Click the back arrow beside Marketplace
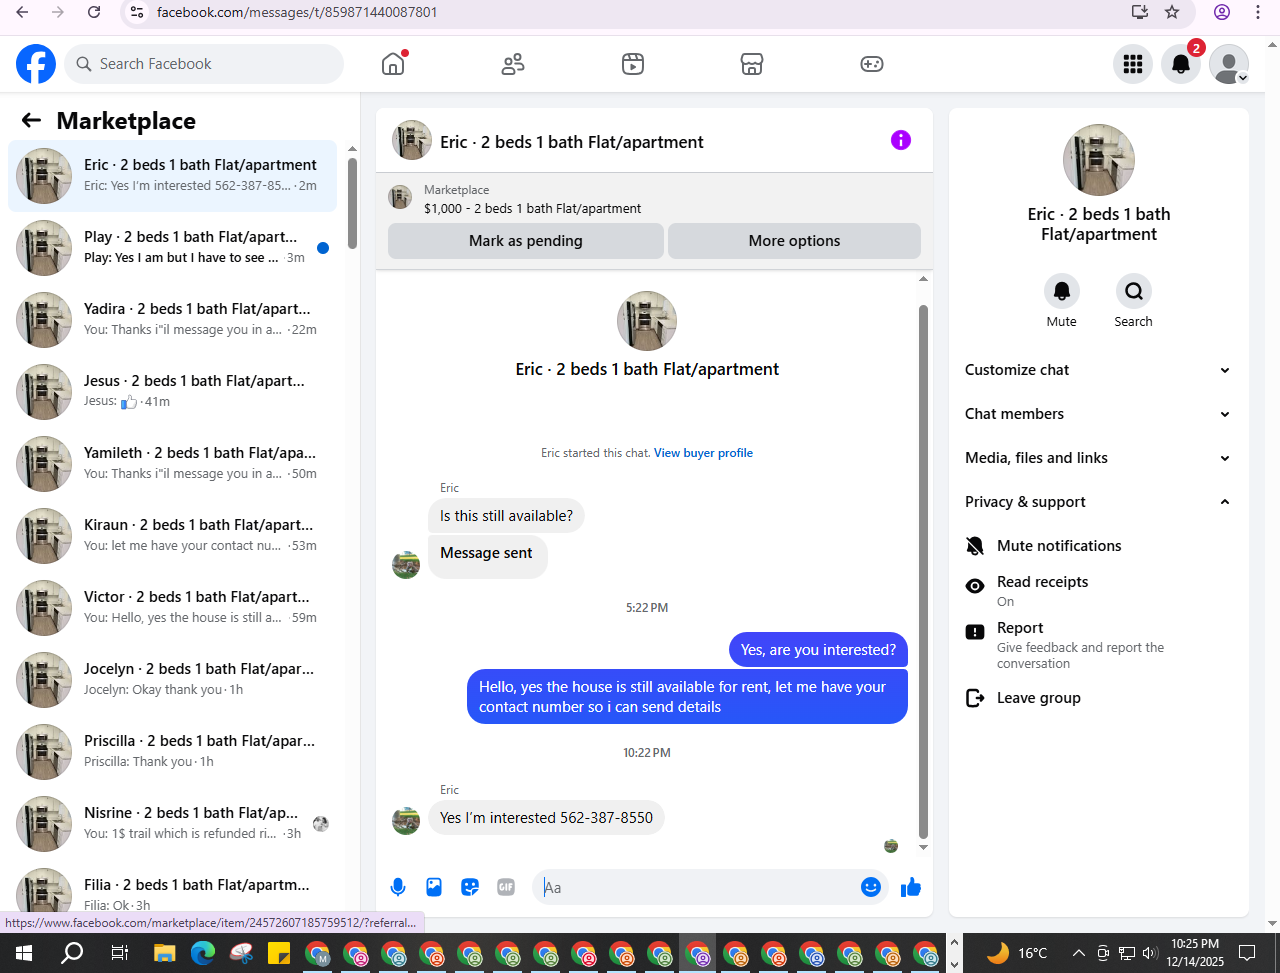 click(31, 121)
